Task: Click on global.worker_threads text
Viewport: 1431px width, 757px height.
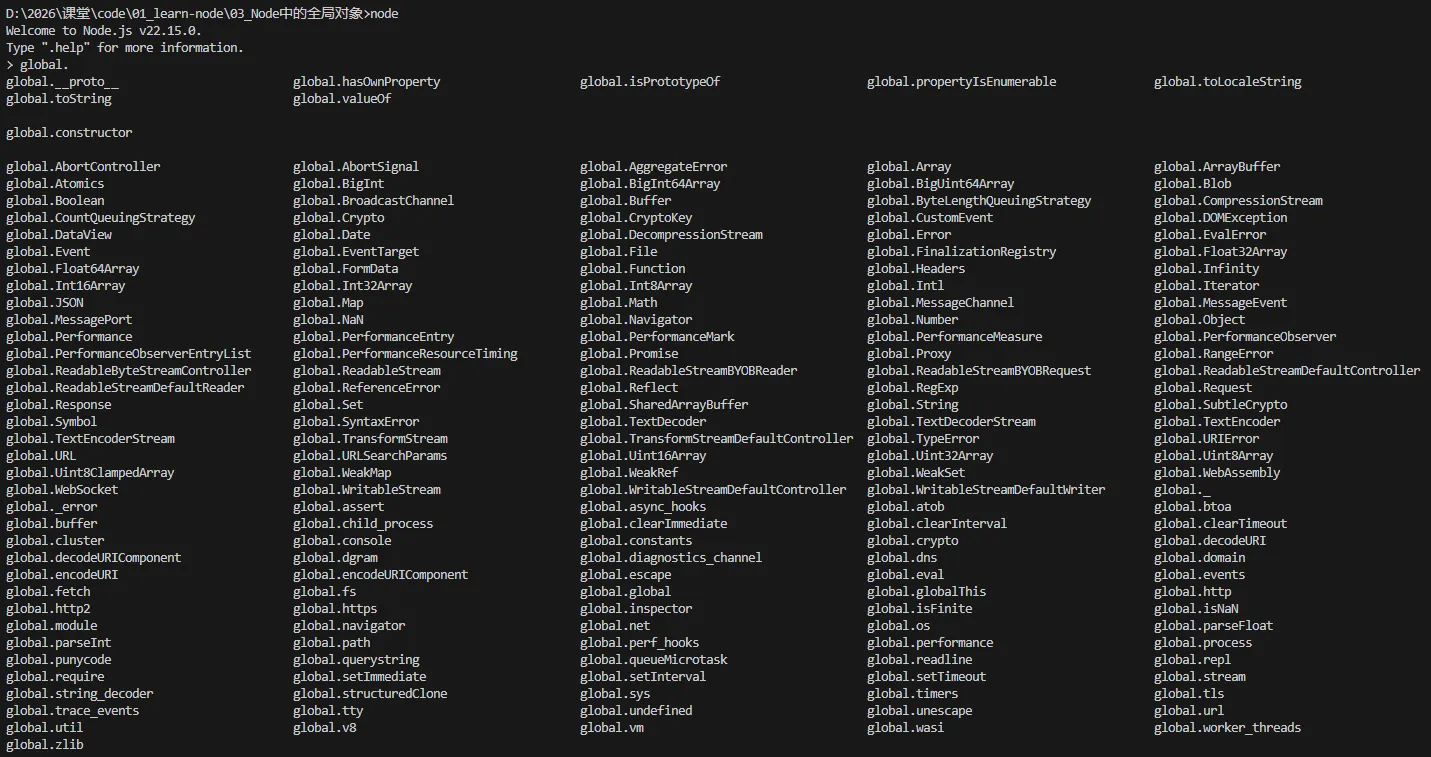Action: click(x=1227, y=728)
